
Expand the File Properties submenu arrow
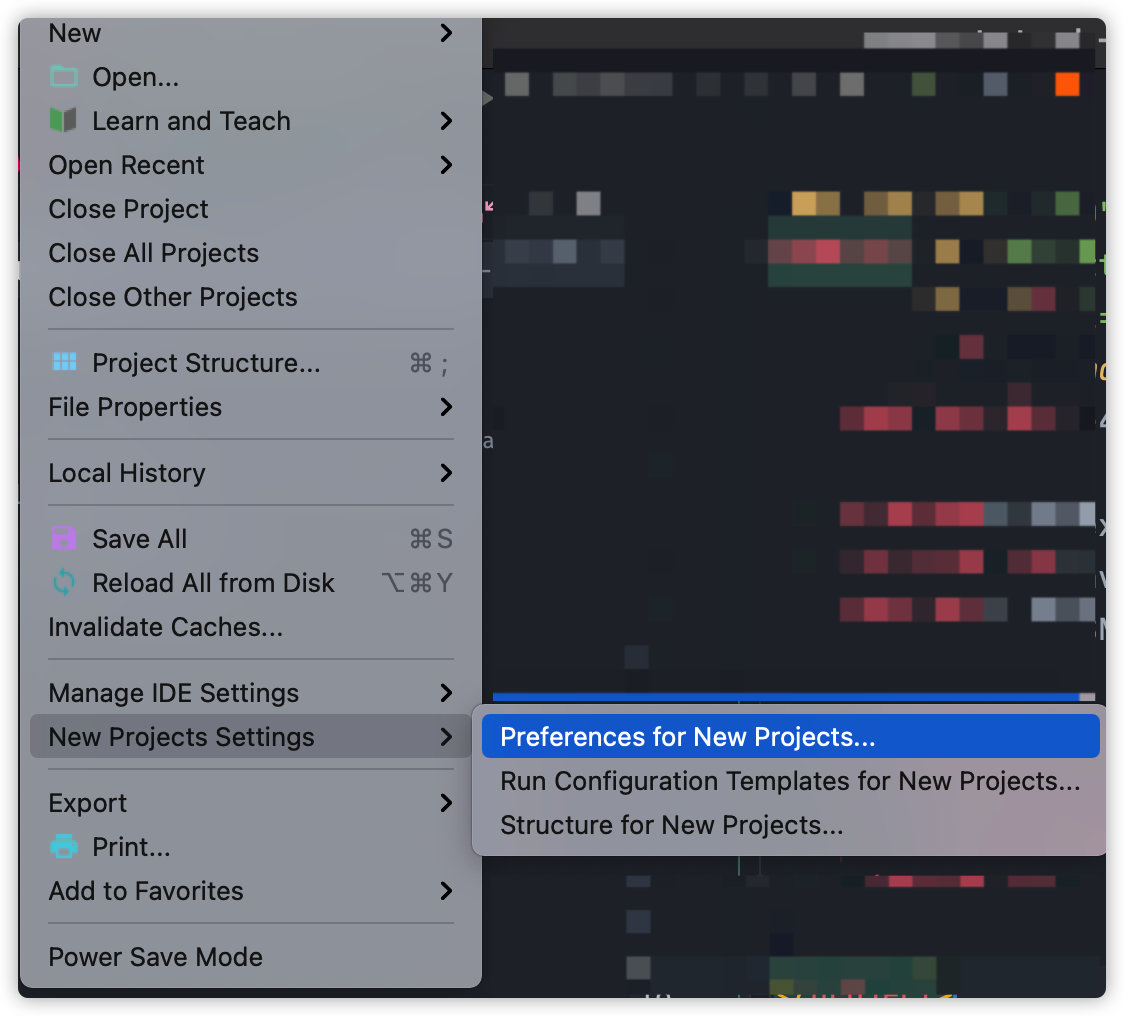pos(446,407)
